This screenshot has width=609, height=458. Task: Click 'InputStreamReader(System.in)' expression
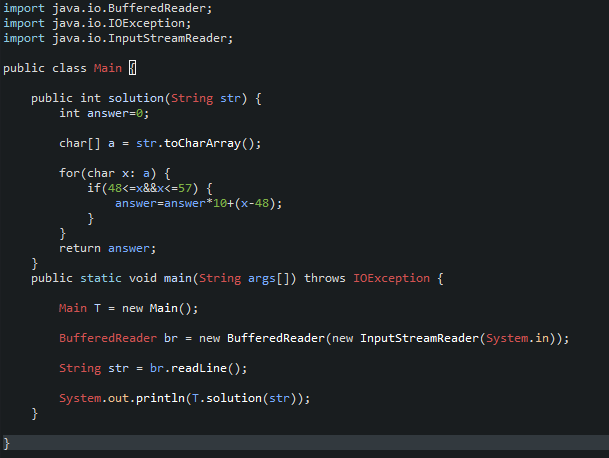click(458, 339)
